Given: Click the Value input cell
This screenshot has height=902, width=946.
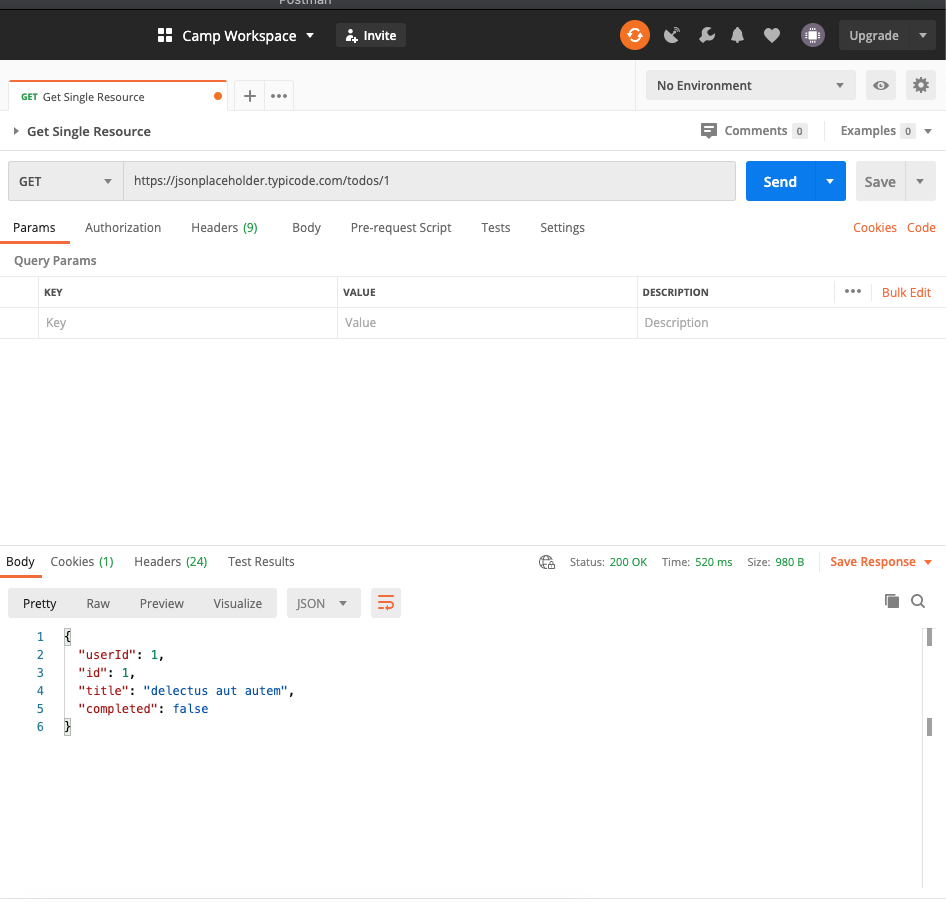Looking at the screenshot, I should 487,323.
